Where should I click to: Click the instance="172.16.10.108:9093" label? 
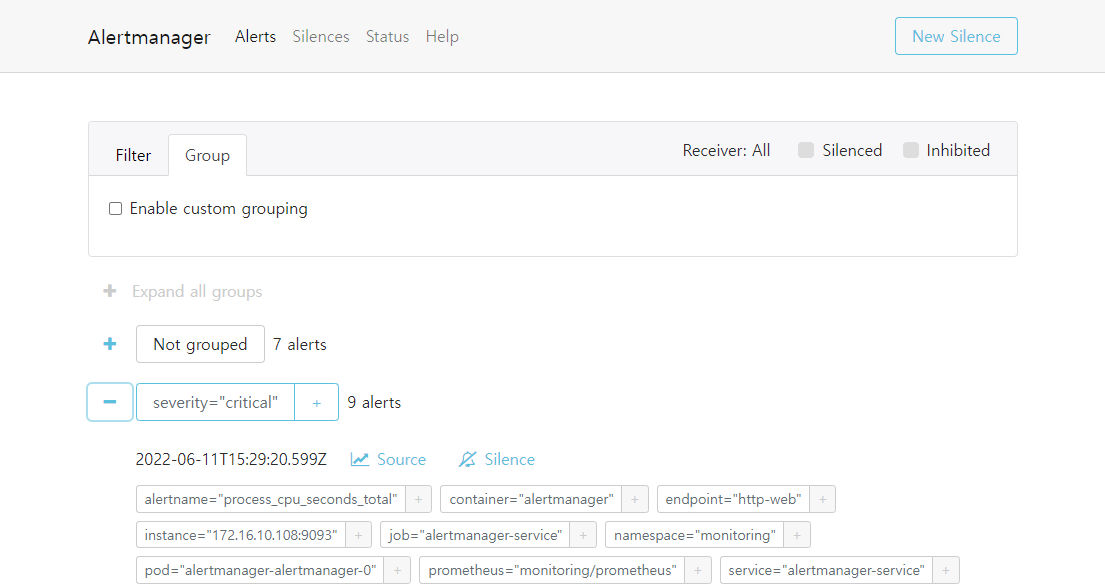(240, 535)
